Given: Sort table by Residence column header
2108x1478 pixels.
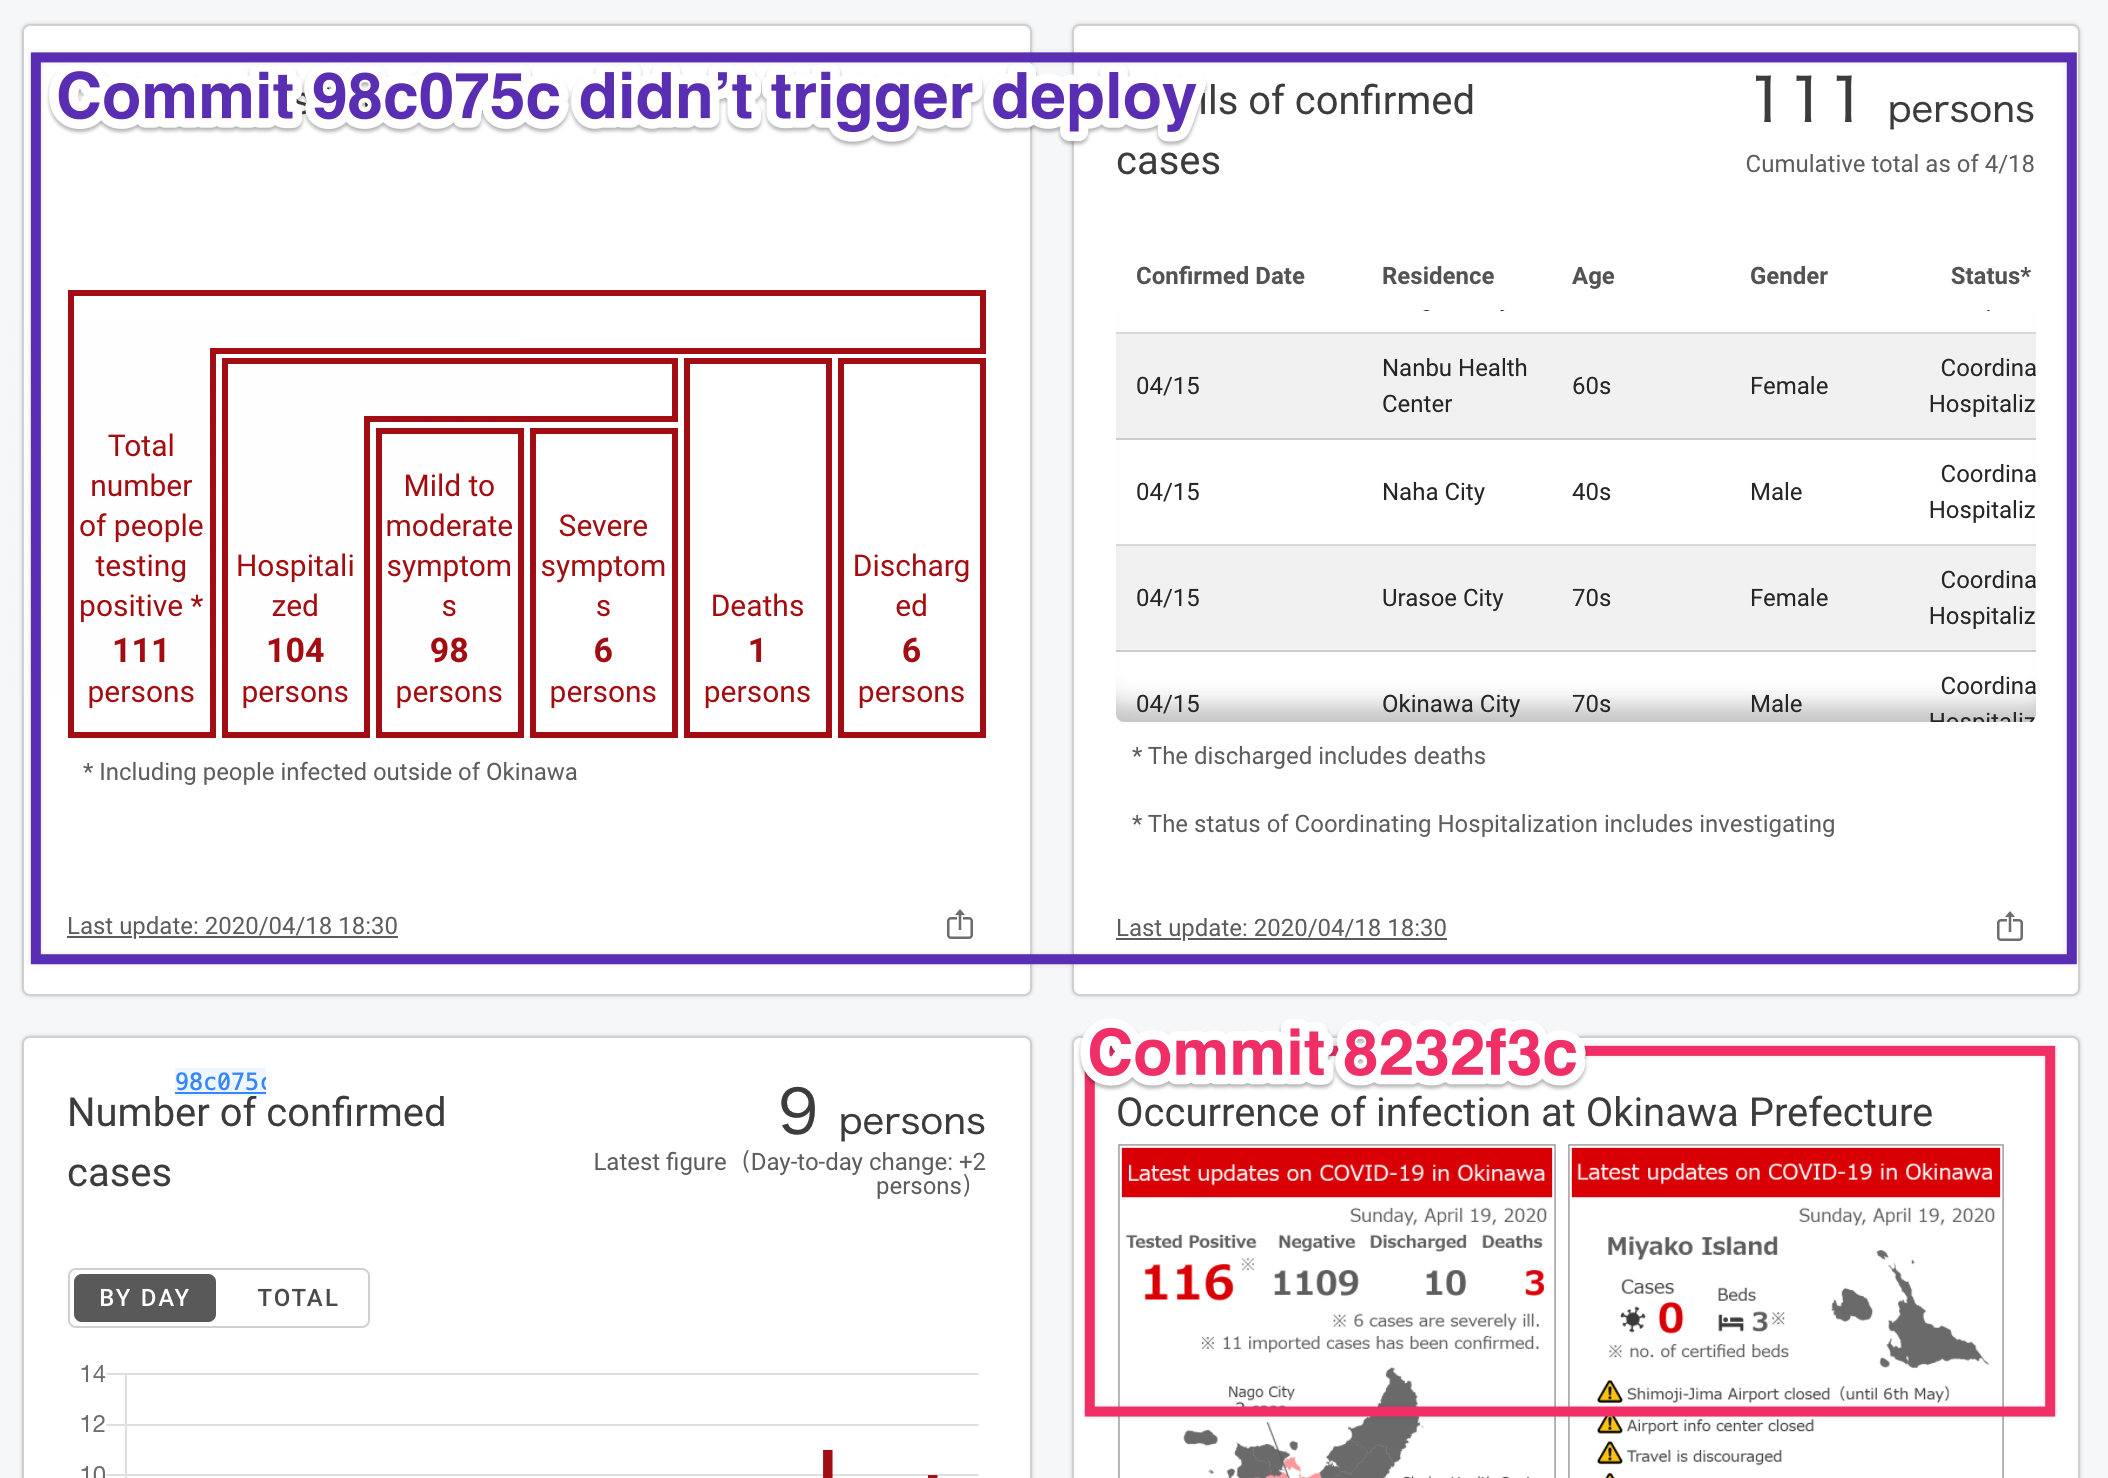Looking at the screenshot, I should click(1437, 276).
